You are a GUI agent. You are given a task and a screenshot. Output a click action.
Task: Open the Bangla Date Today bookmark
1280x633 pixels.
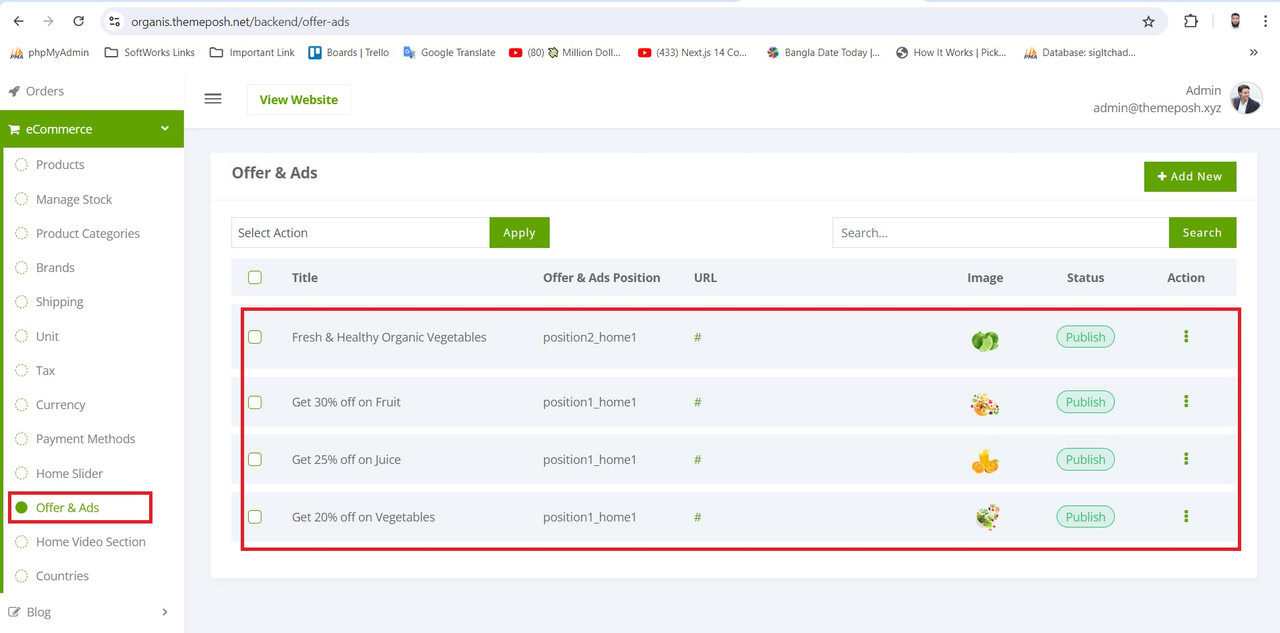point(823,52)
